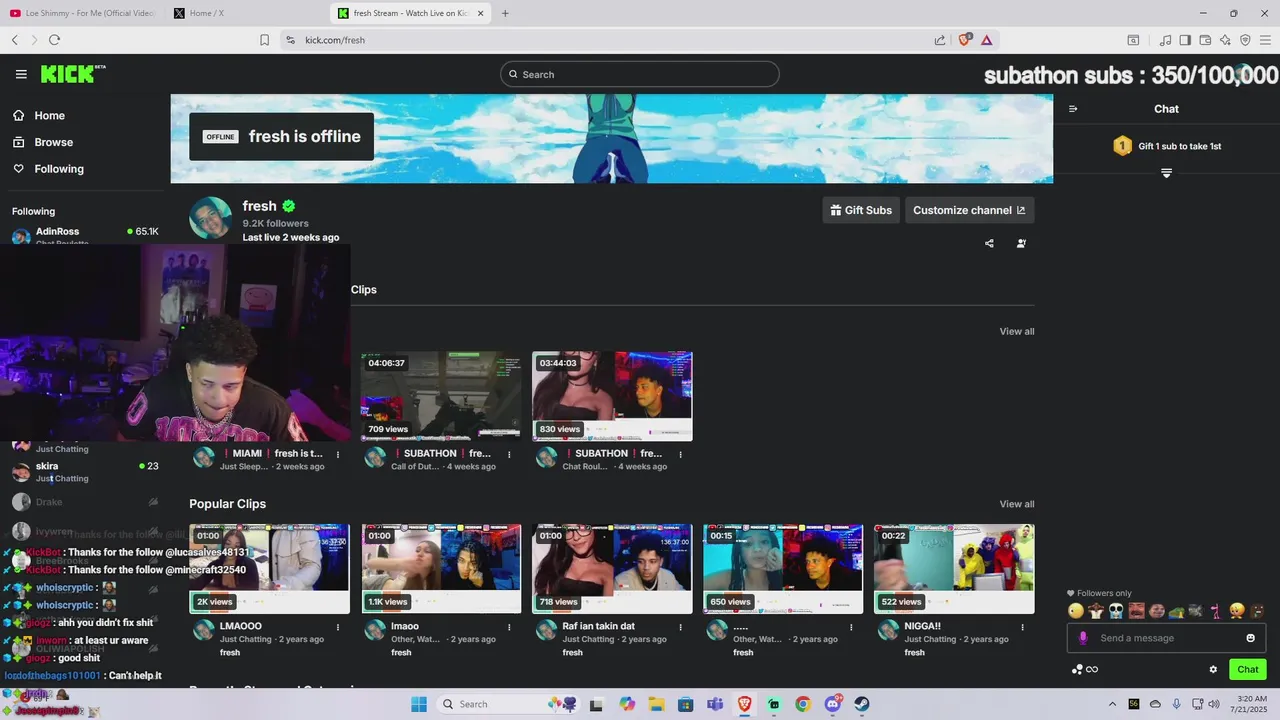Toggle the Brave sidebar panel icon
The width and height of the screenshot is (1280, 720).
1185,40
